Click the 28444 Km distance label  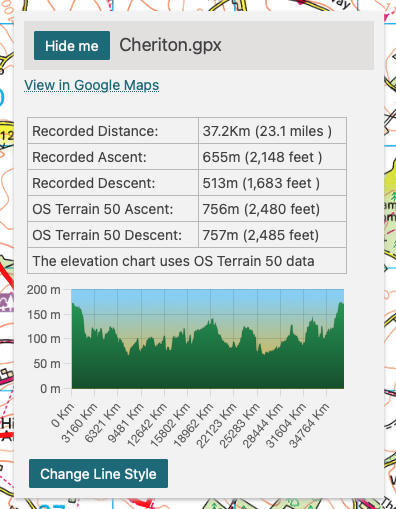(x=263, y=425)
